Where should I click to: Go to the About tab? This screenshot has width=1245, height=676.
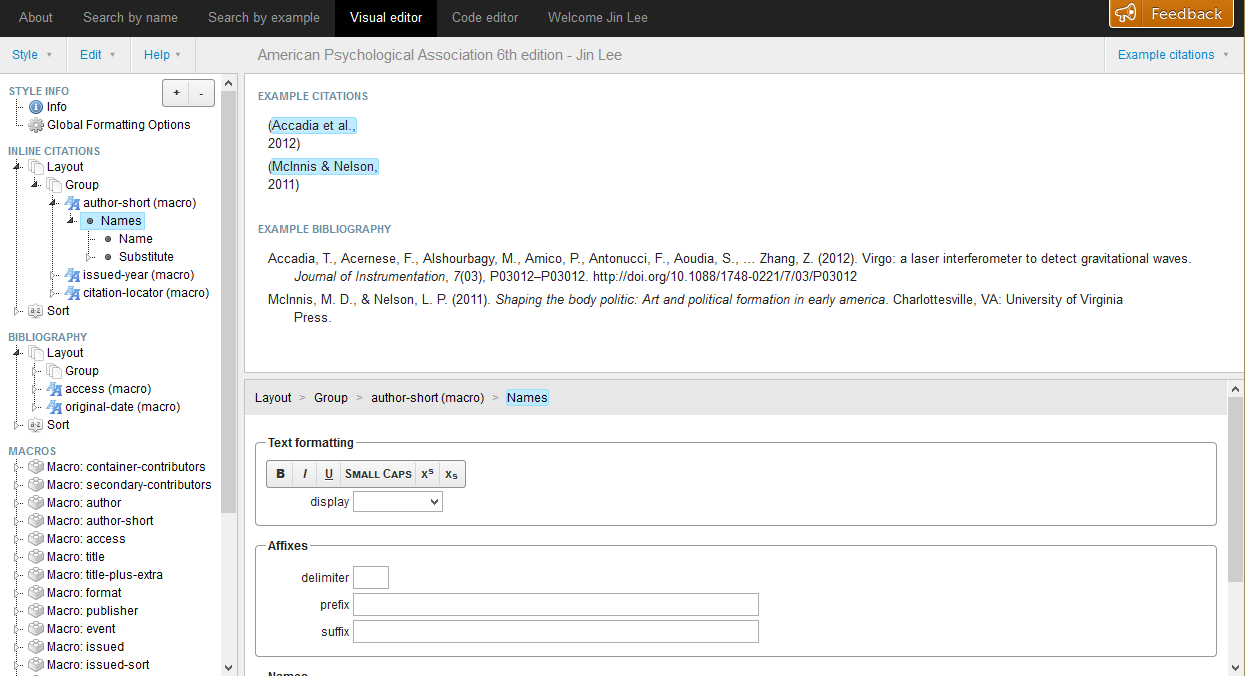pos(36,17)
